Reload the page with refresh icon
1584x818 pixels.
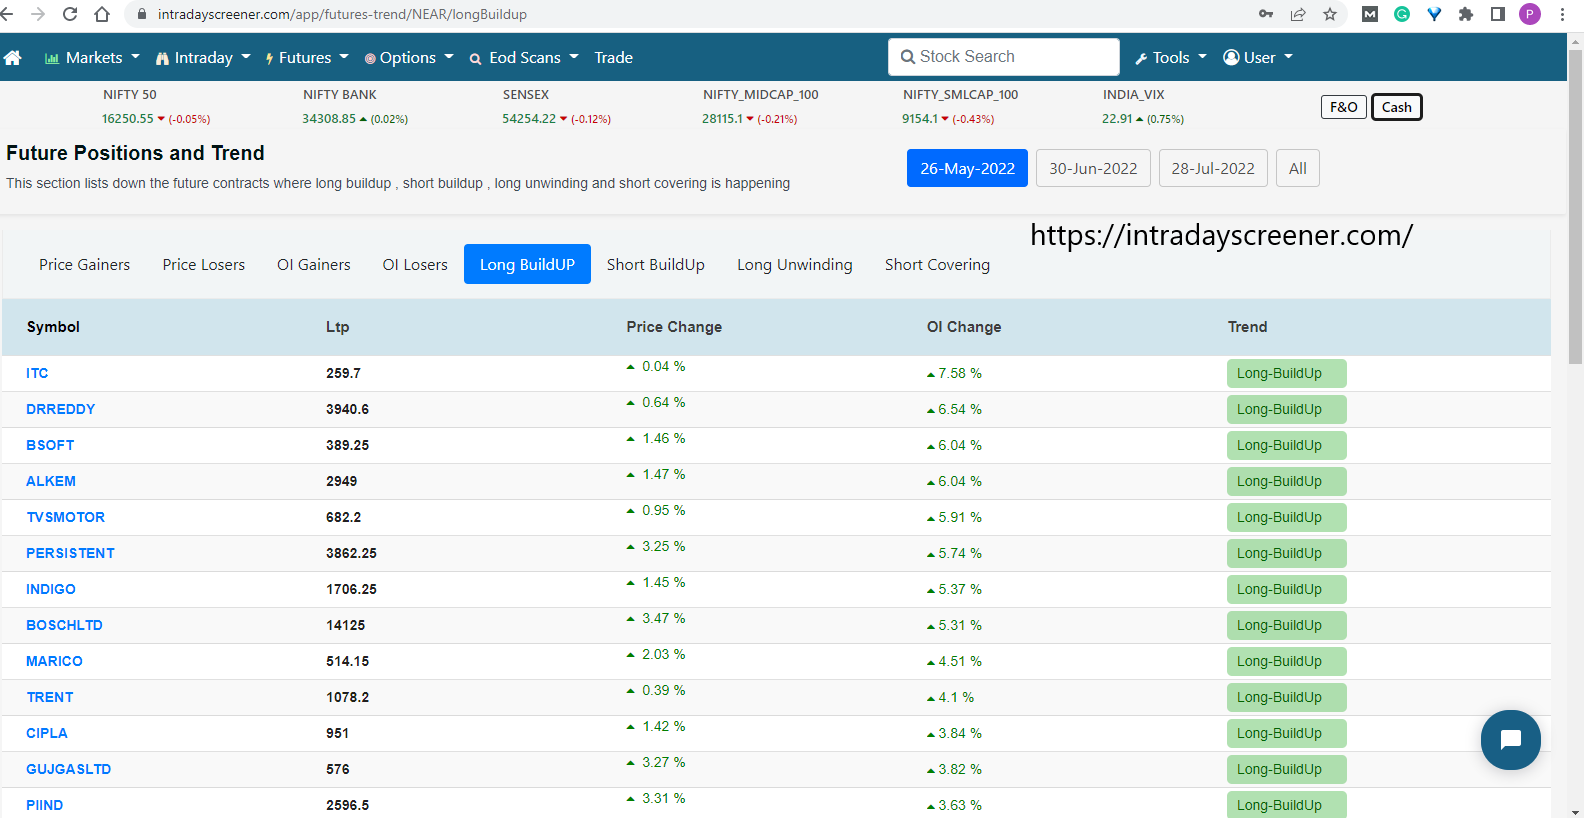(x=70, y=14)
